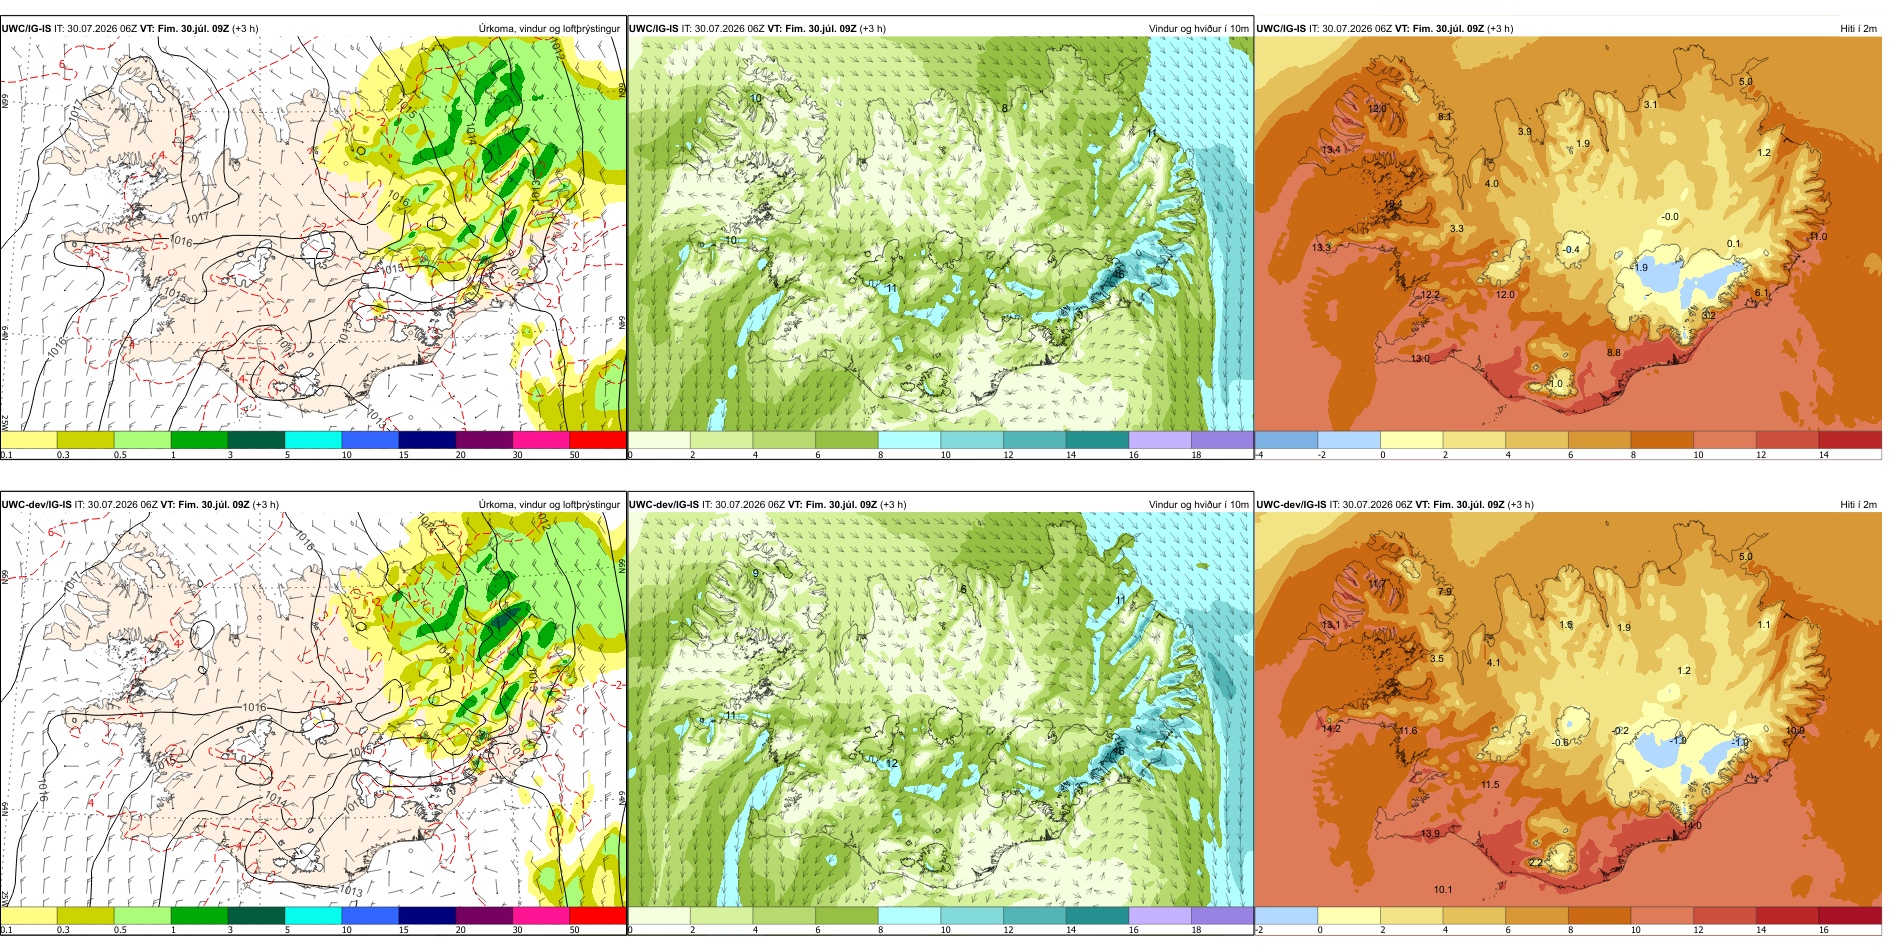1900x950 pixels.
Task: Click the -0.0 label on top temperature map
Action: (x=1670, y=217)
